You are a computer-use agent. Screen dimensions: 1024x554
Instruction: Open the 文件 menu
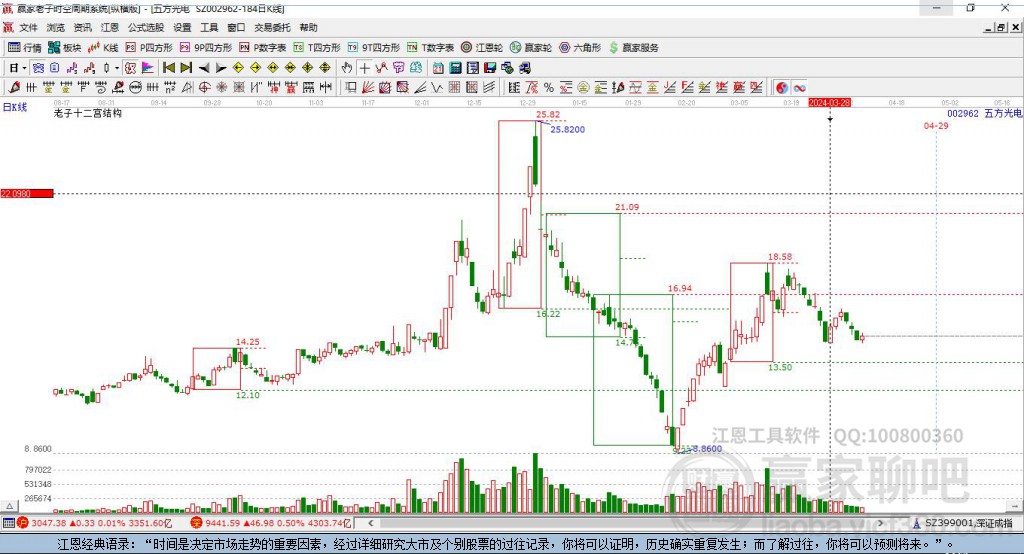[x=29, y=27]
